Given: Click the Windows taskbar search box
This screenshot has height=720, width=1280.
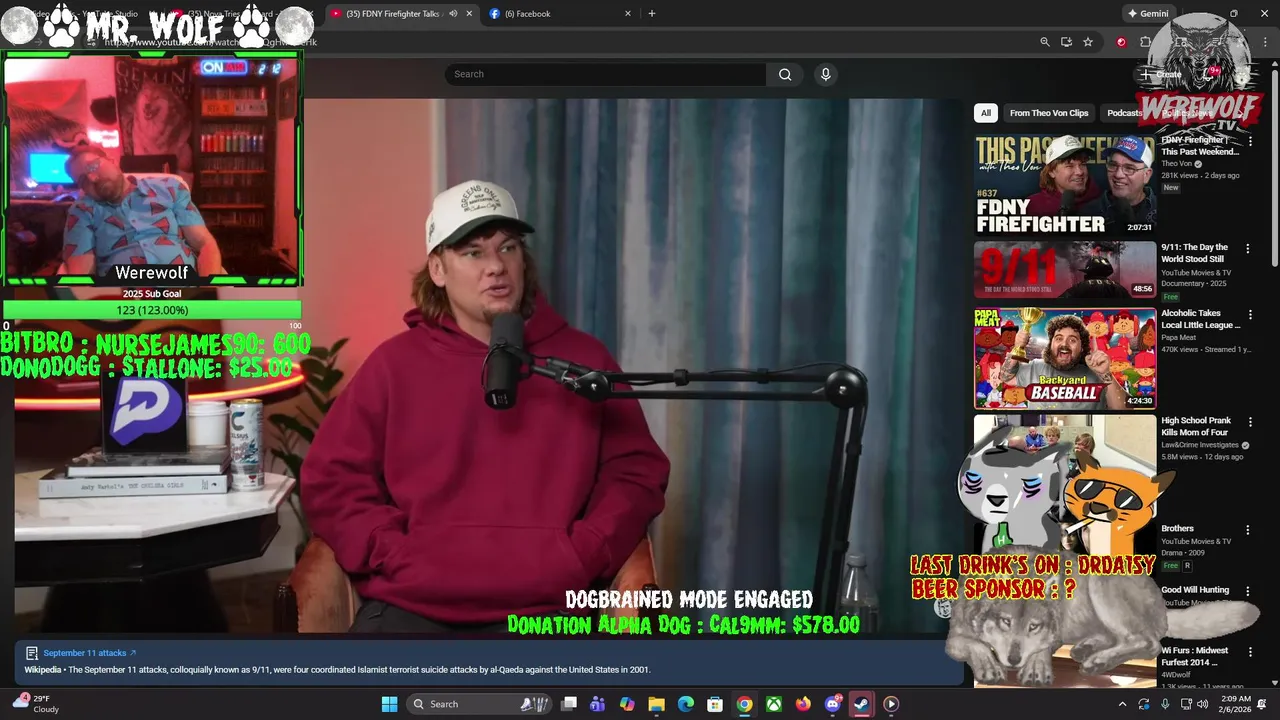Looking at the screenshot, I should click(479, 704).
